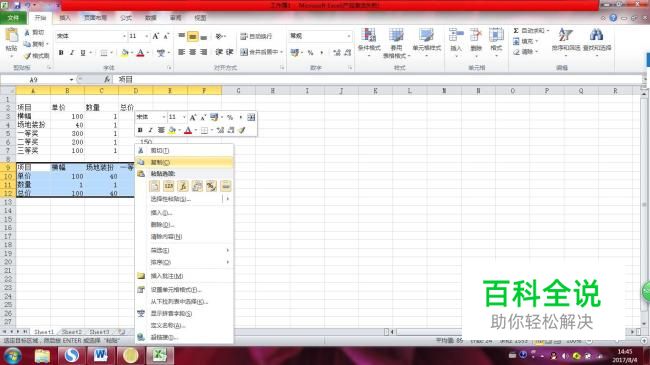Viewport: 650px width, 365px height.
Task: Click mini toolbar font color A button
Action: tap(188, 130)
